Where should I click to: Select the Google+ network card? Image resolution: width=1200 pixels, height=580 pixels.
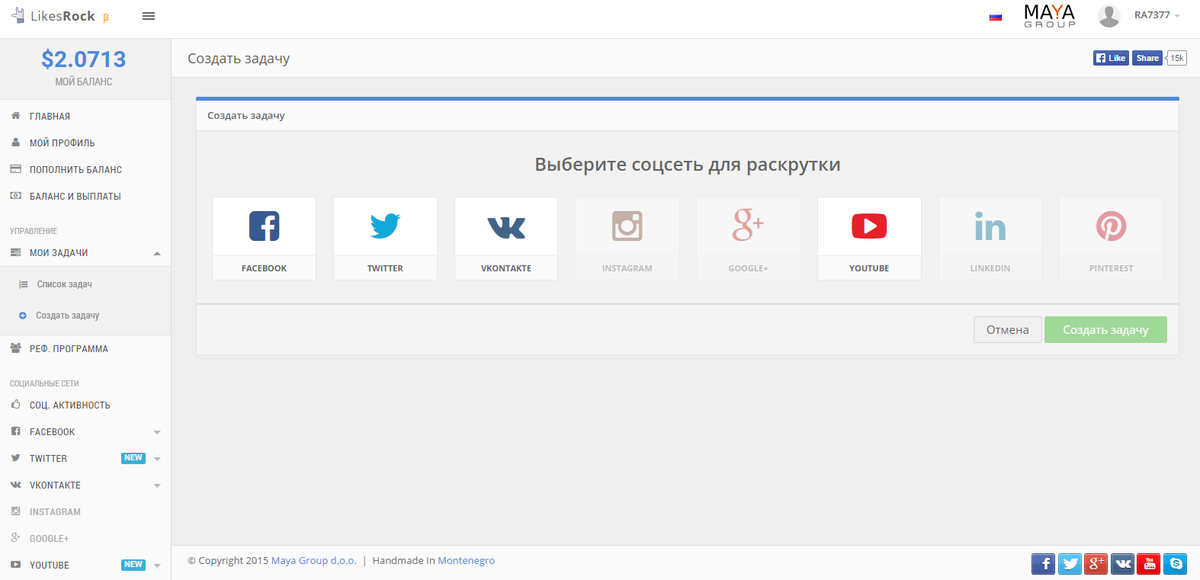coord(748,238)
